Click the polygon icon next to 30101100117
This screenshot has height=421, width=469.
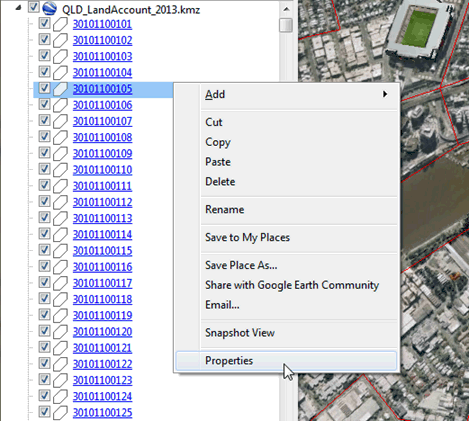click(60, 283)
